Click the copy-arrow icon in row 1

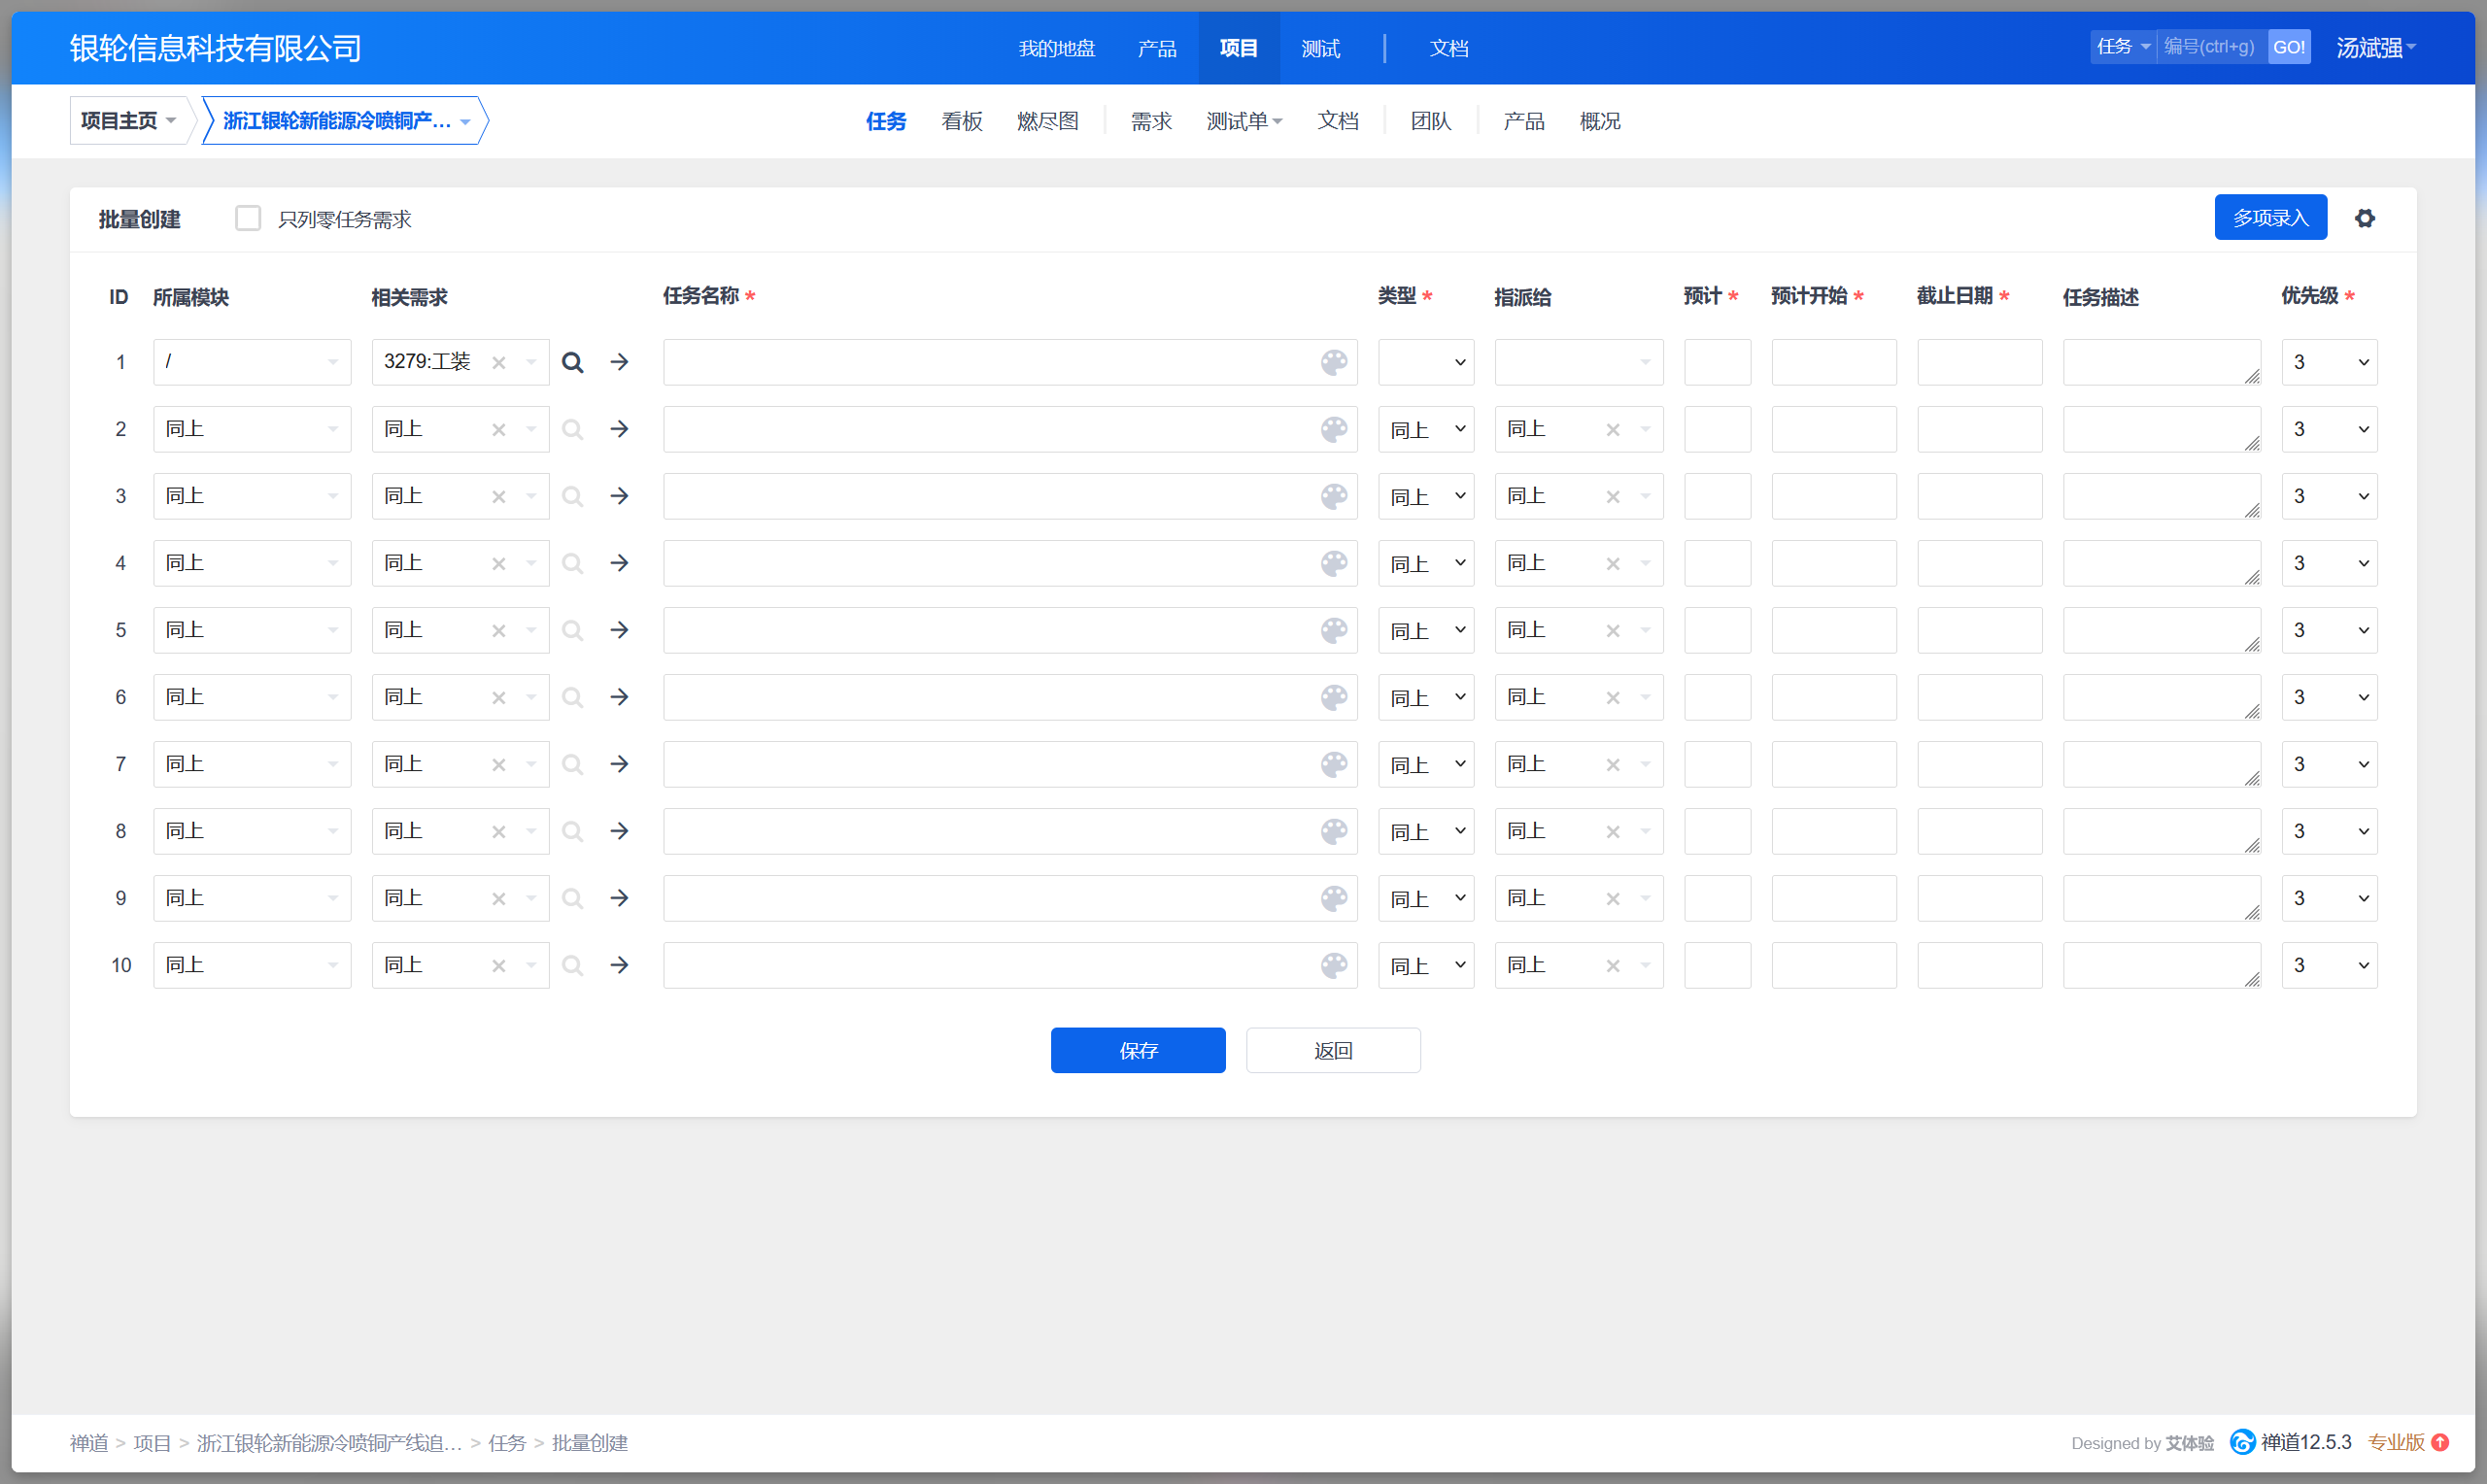click(x=620, y=362)
